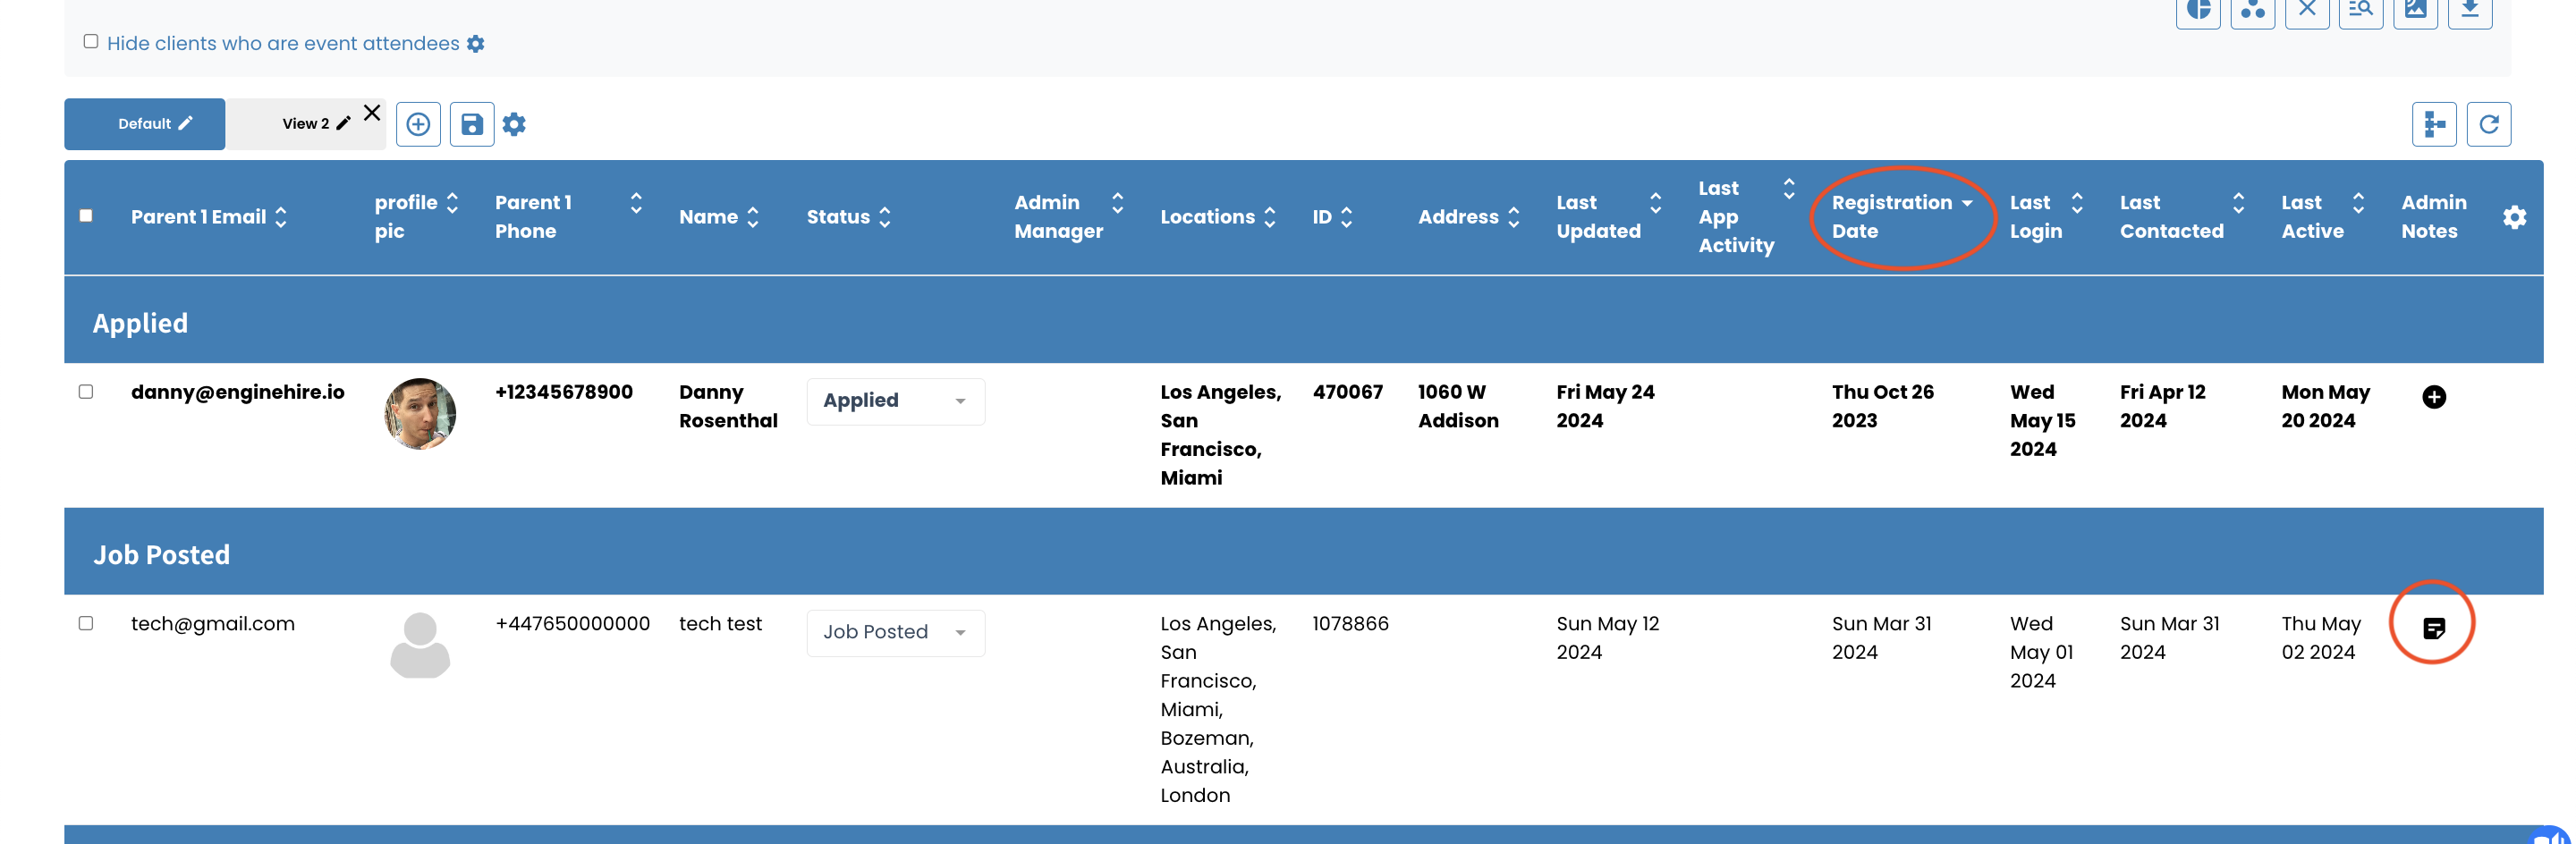Click last active Mon May 20 2024
The image size is (2576, 844).
2325,406
